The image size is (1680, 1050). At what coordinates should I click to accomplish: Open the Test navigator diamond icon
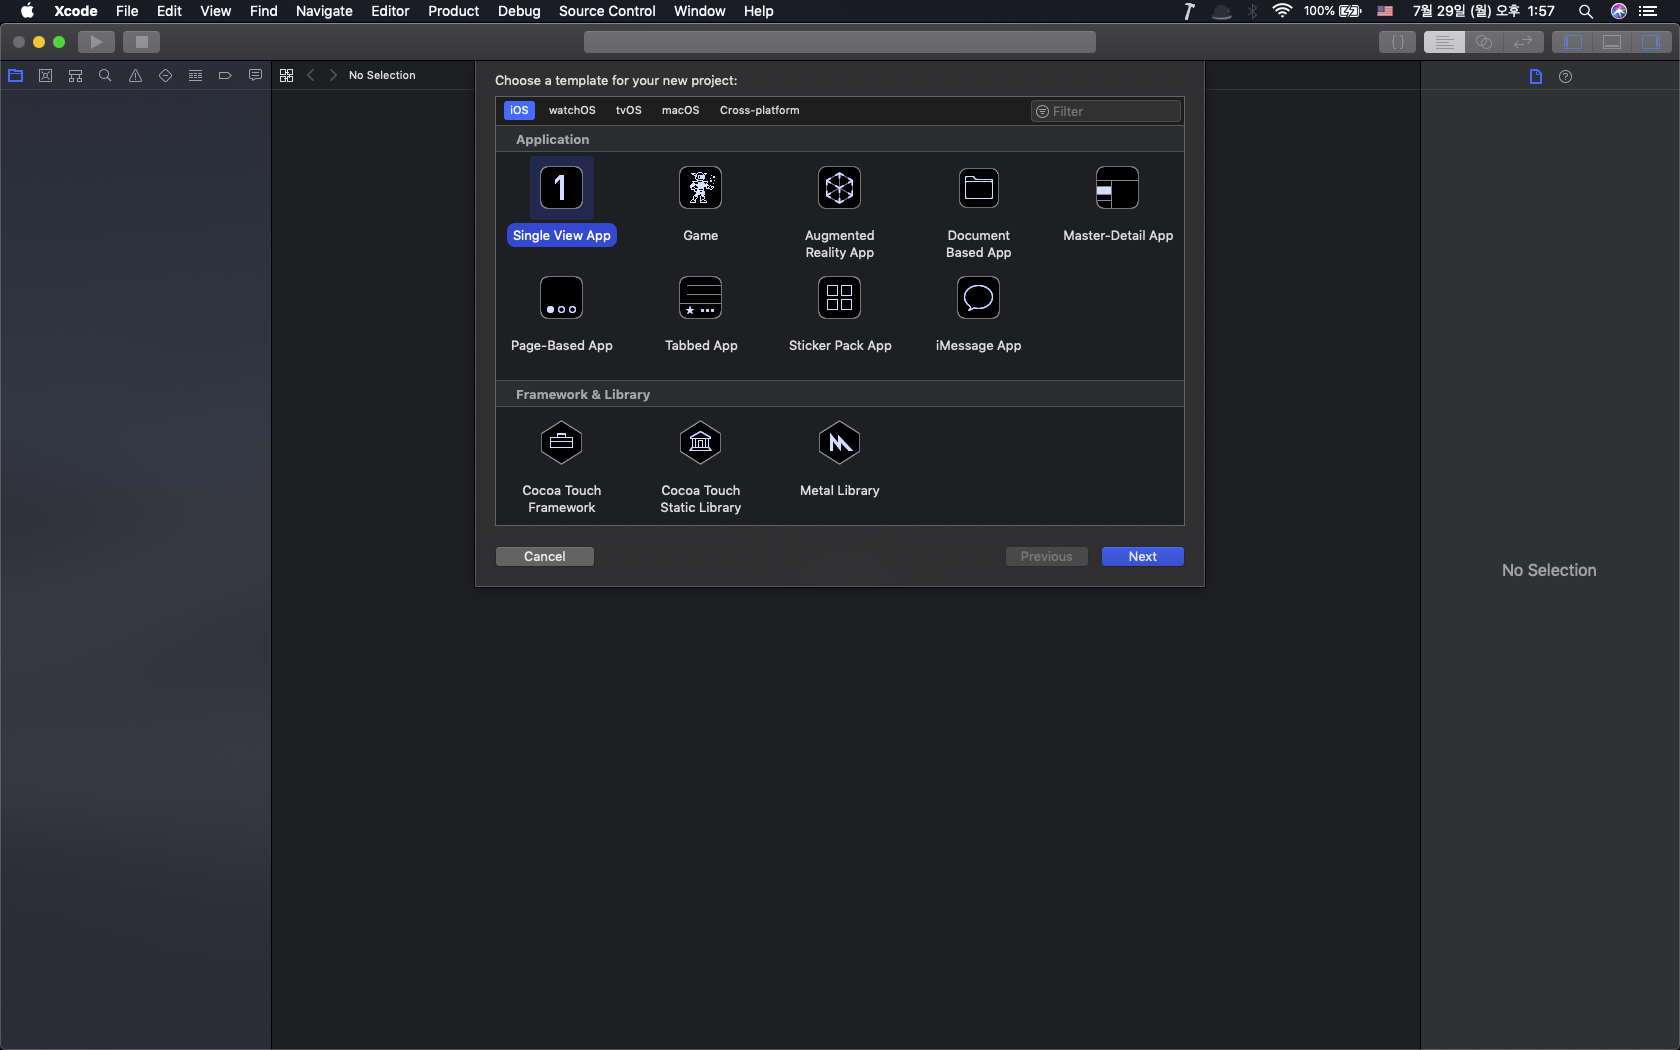pos(165,76)
